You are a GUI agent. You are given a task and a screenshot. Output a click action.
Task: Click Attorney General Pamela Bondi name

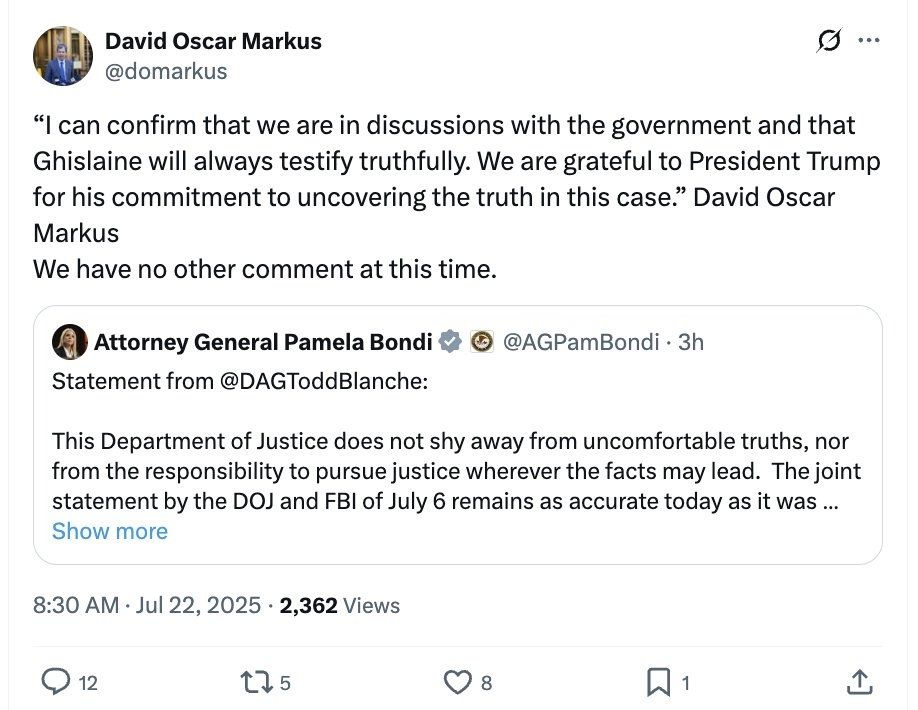(x=263, y=342)
